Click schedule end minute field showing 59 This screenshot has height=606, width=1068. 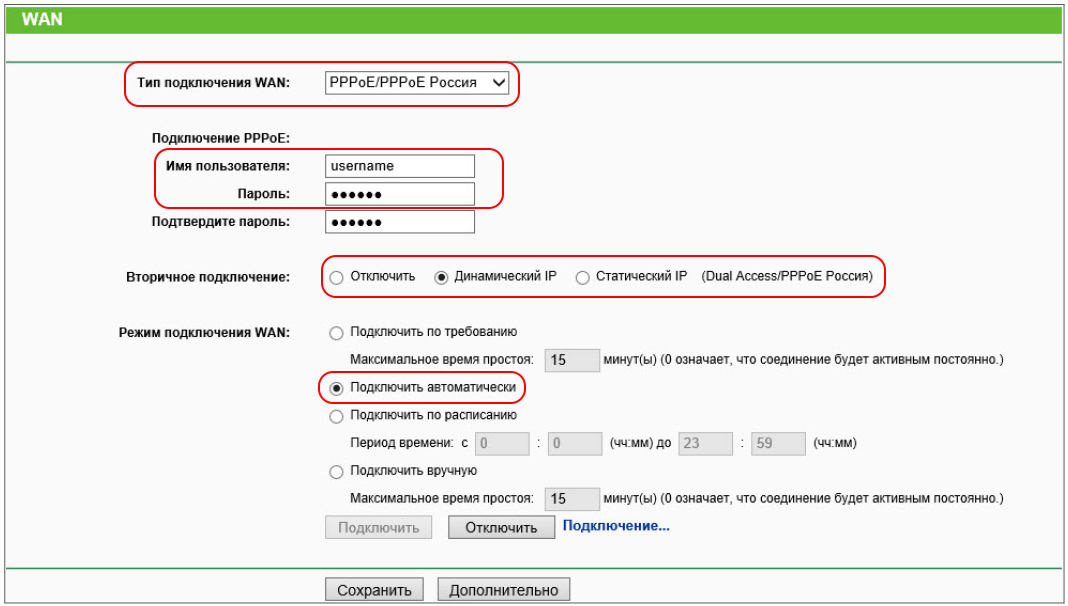click(x=779, y=444)
